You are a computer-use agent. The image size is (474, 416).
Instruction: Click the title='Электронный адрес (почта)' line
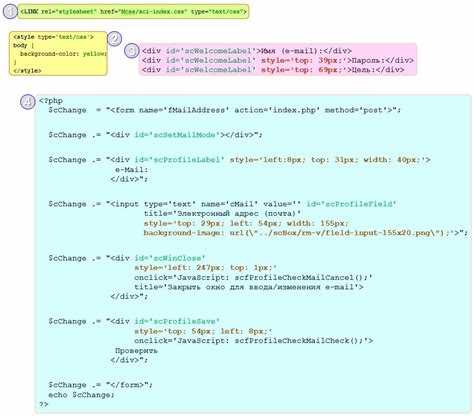tap(222, 213)
